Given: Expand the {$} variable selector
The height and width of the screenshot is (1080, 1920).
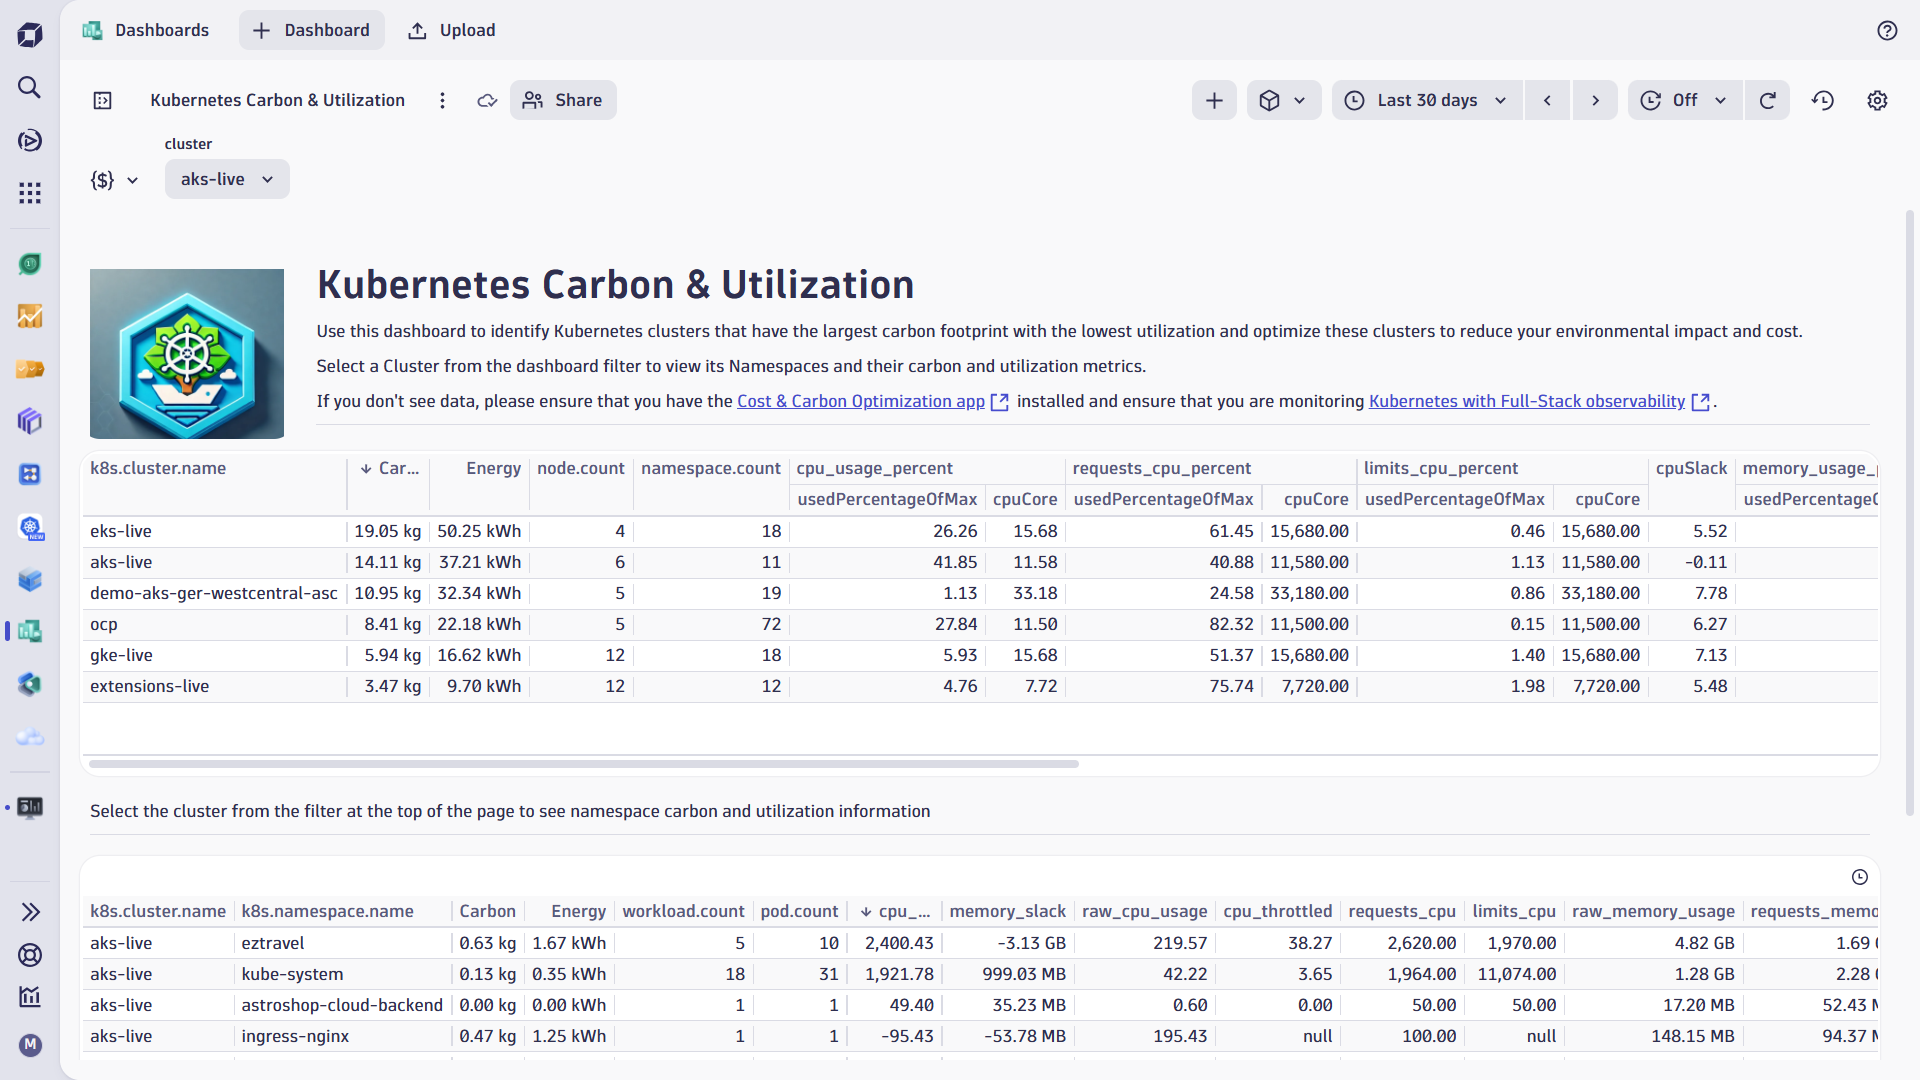Looking at the screenshot, I should [x=113, y=179].
